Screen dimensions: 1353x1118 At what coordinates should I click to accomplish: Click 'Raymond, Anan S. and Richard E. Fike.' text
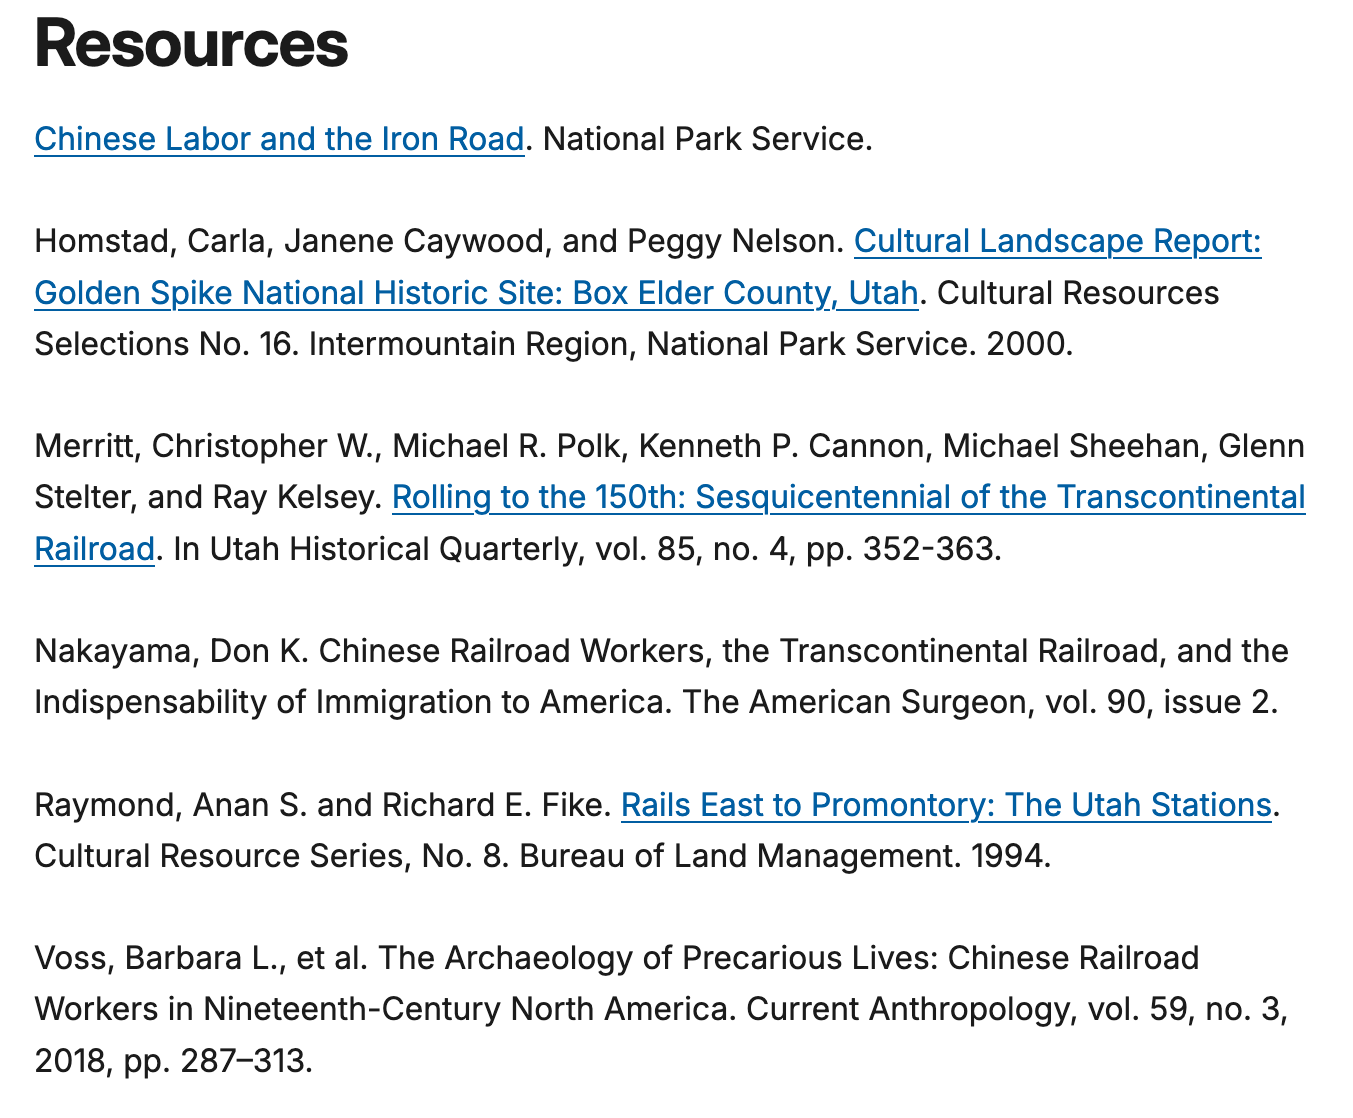[322, 805]
